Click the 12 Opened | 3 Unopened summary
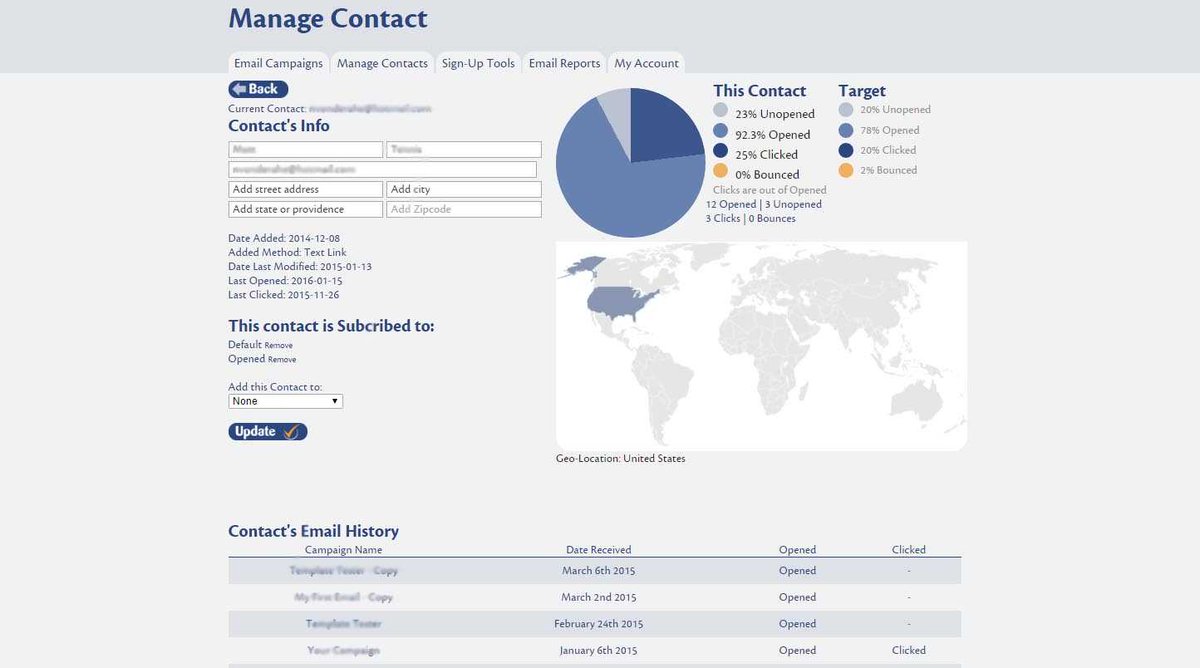This screenshot has height=668, width=1200. [764, 204]
